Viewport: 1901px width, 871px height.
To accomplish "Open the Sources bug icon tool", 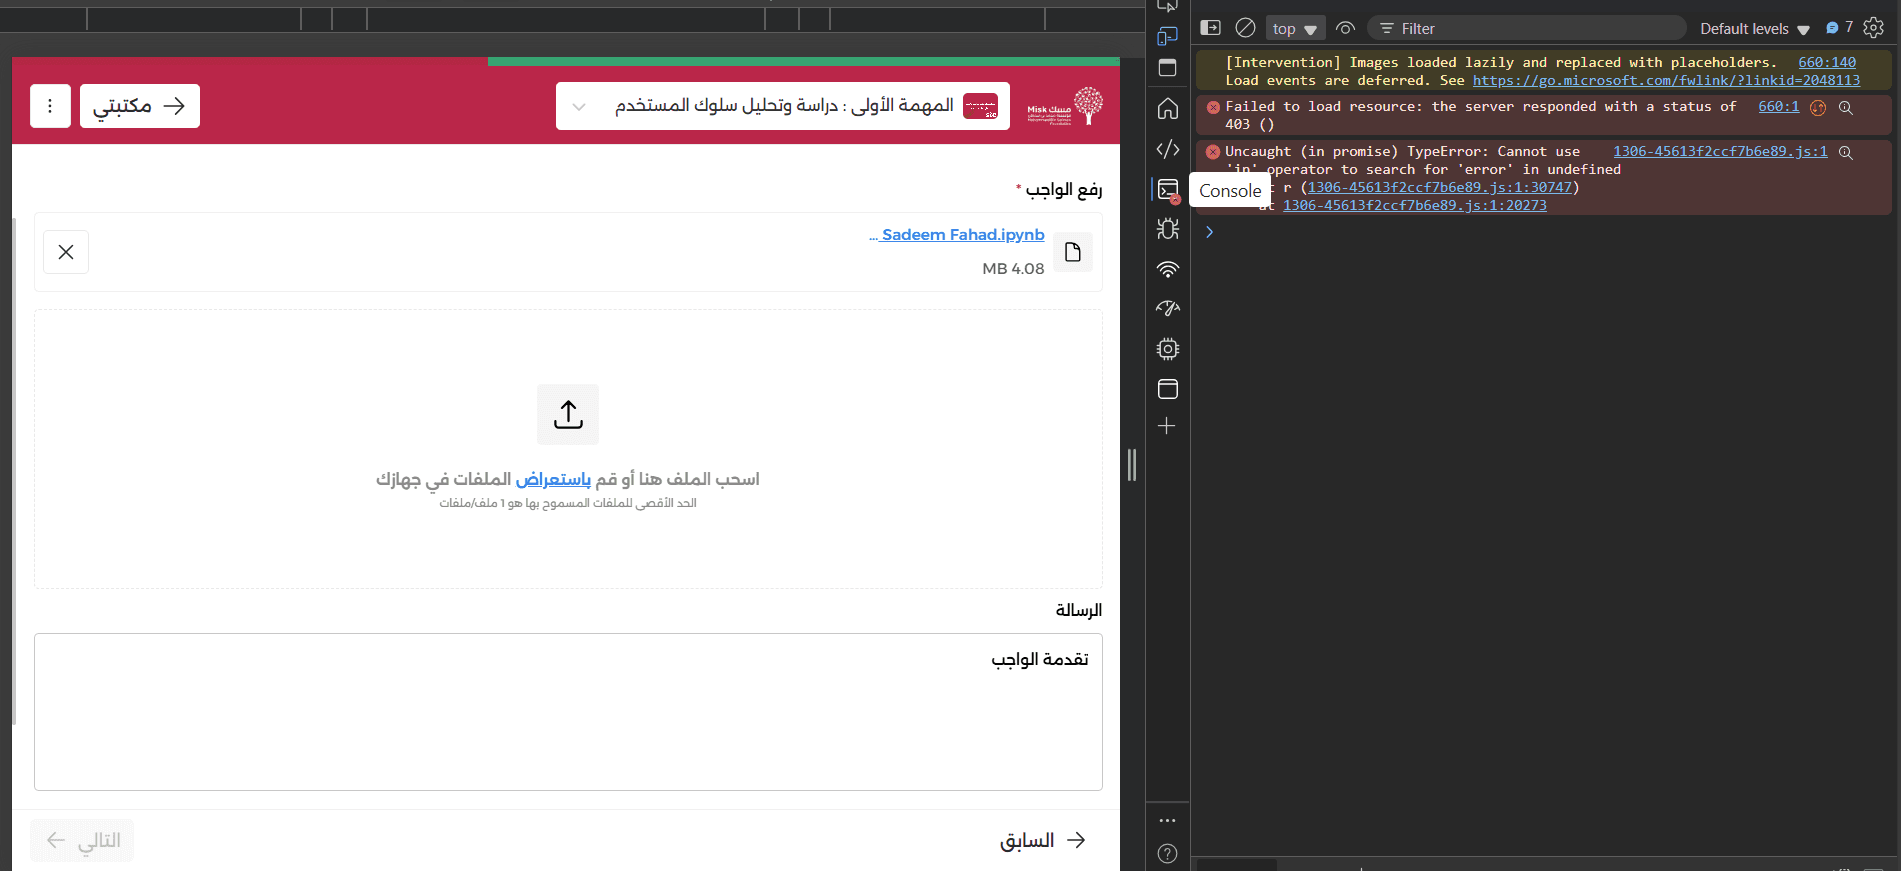I will [x=1167, y=229].
